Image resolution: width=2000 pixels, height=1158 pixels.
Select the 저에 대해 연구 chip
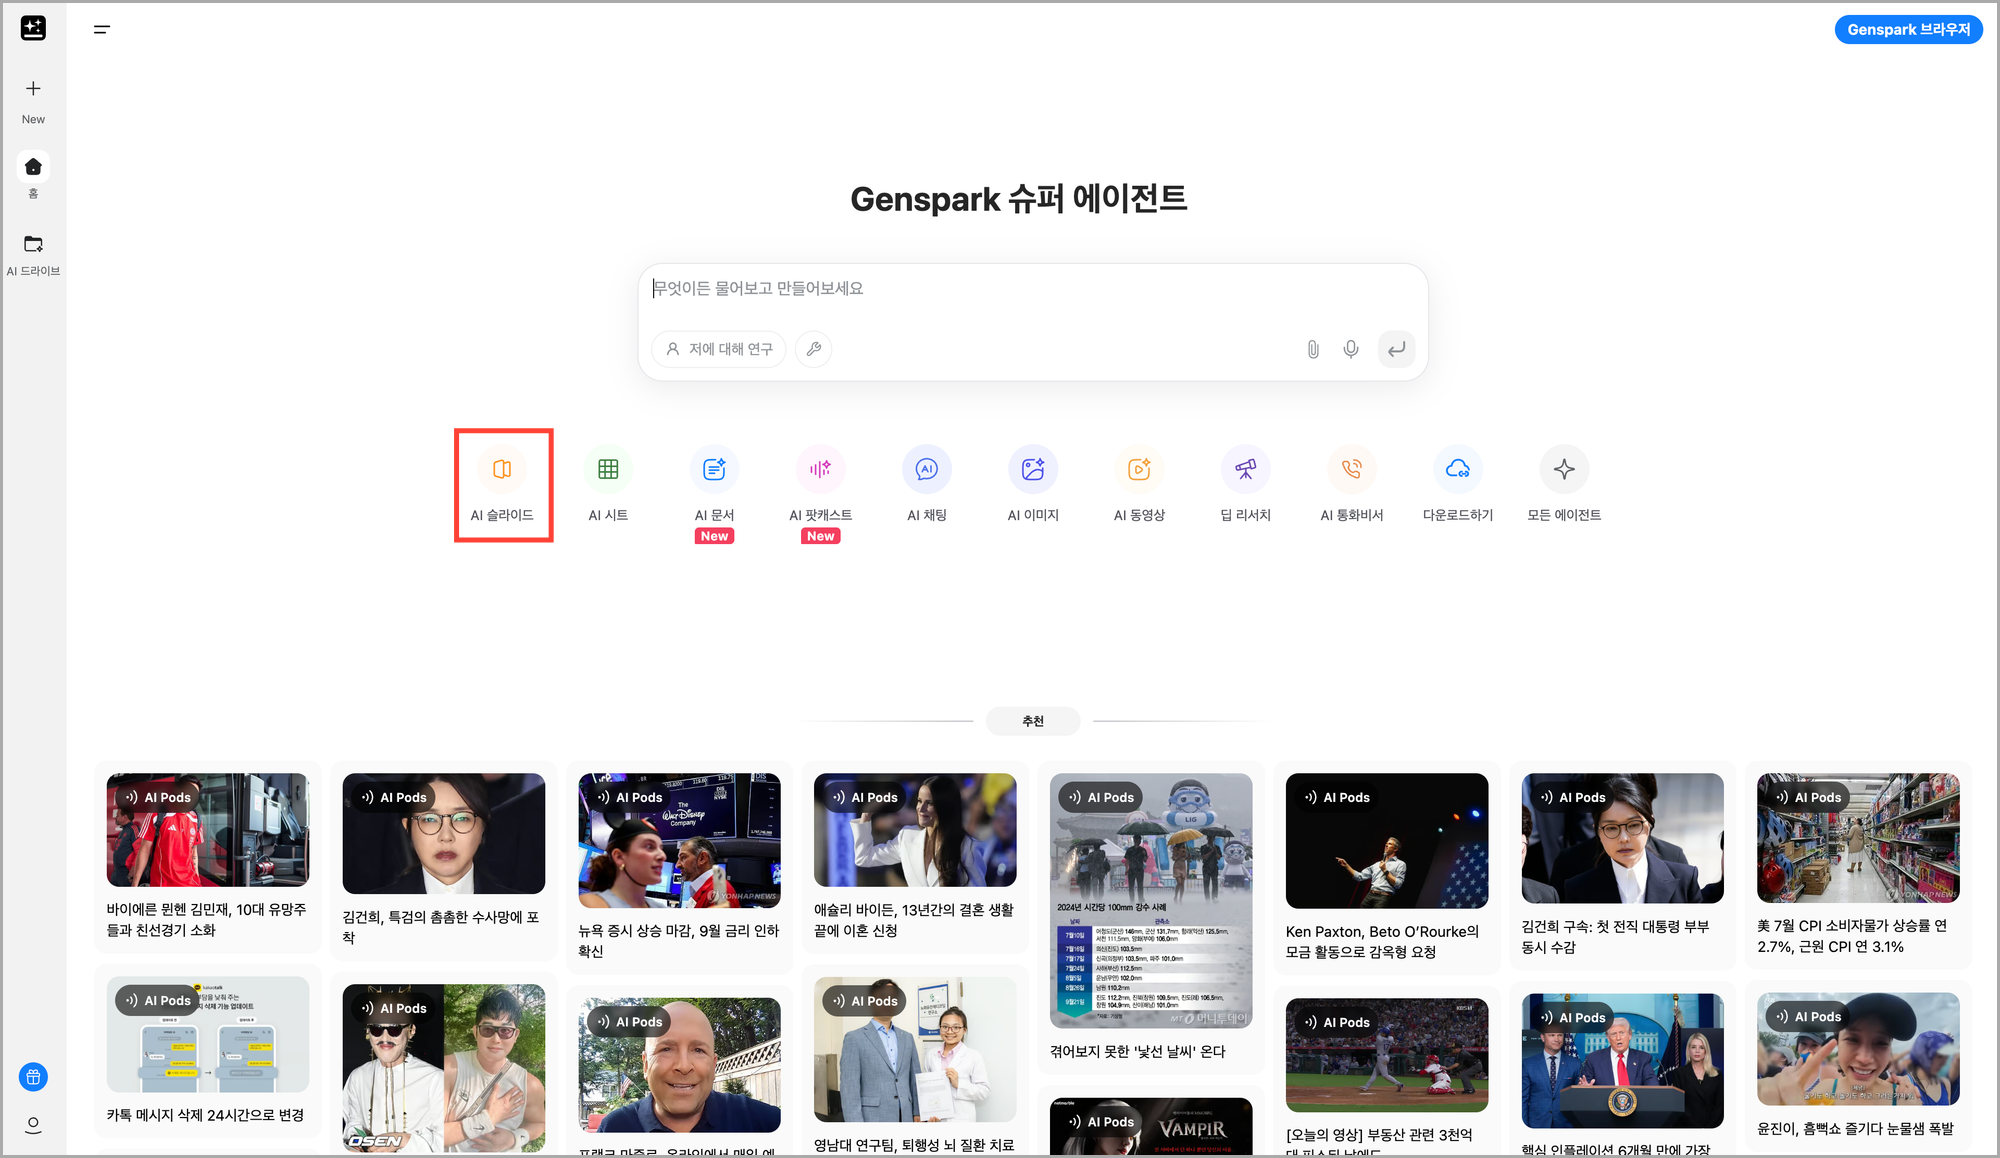tap(719, 349)
